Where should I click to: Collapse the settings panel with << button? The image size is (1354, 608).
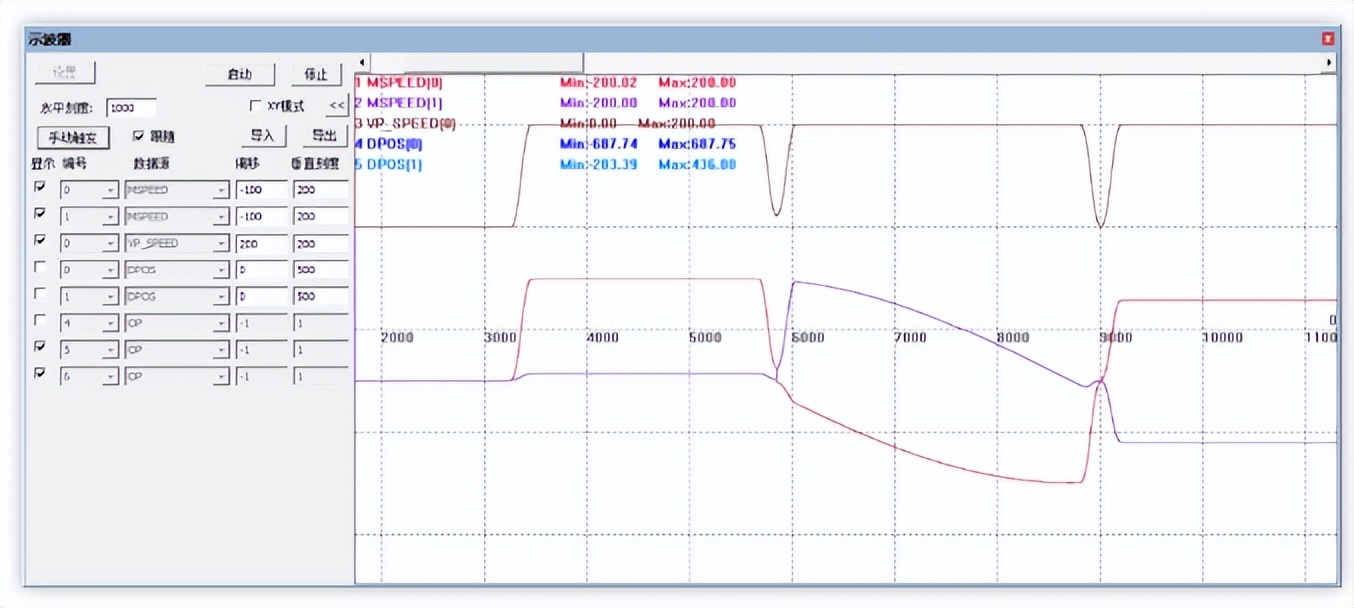(x=336, y=106)
